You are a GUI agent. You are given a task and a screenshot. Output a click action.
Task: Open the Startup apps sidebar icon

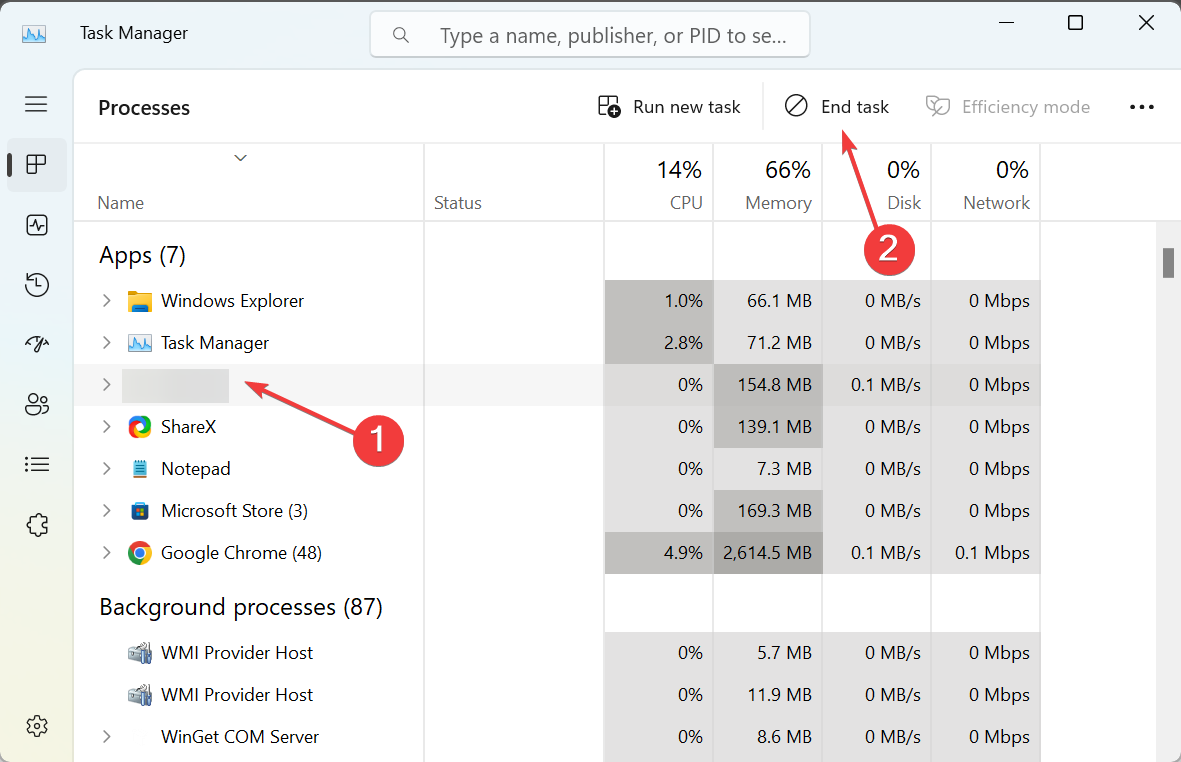point(36,344)
